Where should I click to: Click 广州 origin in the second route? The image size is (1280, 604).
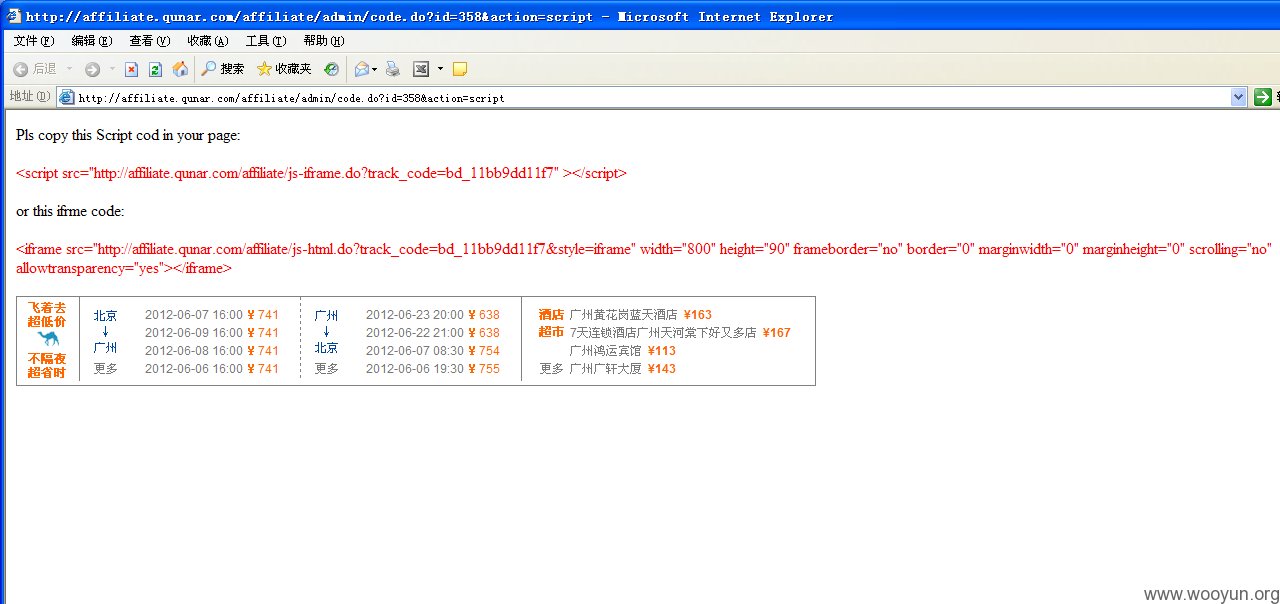(326, 315)
